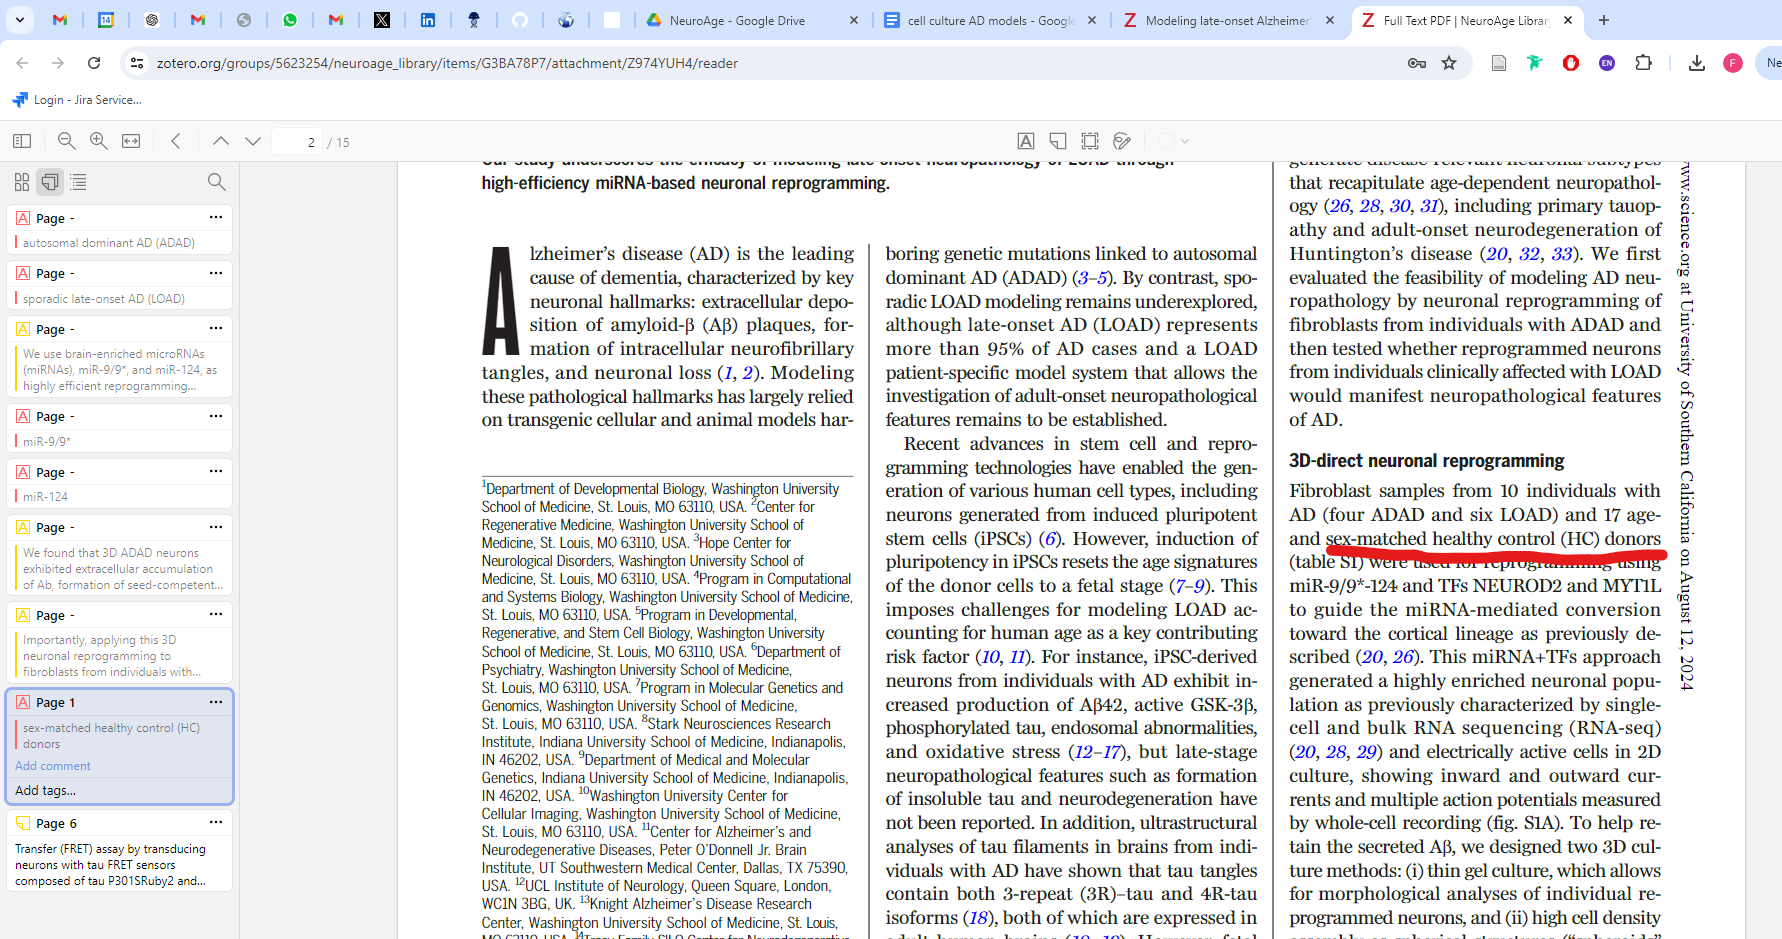Open options for brain-enriched microRNAs annotation
1782x939 pixels.
(x=216, y=328)
